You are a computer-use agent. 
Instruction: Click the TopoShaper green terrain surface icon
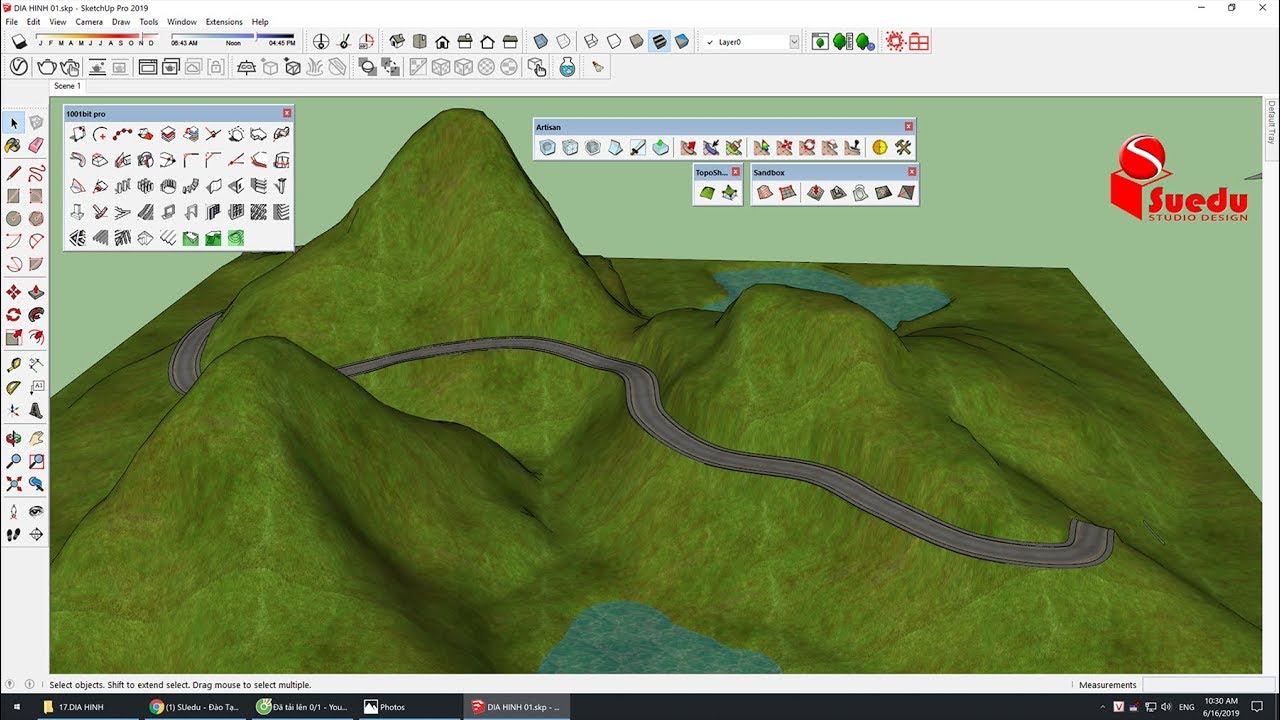pyautogui.click(x=707, y=192)
